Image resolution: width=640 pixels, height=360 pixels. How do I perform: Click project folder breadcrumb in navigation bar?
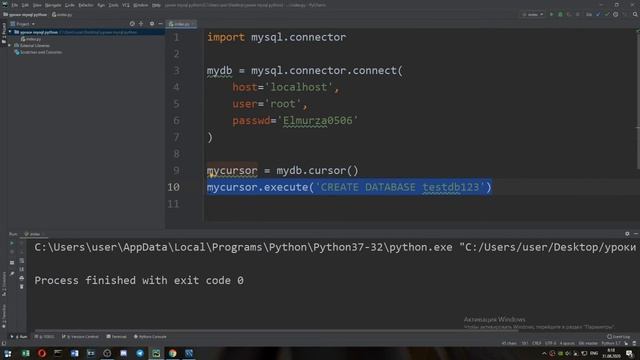(25, 15)
